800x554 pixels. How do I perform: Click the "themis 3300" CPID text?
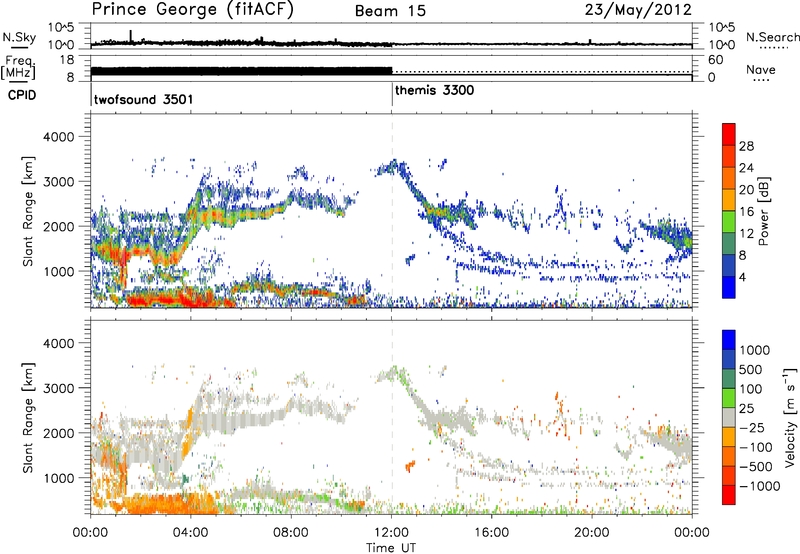[434, 91]
